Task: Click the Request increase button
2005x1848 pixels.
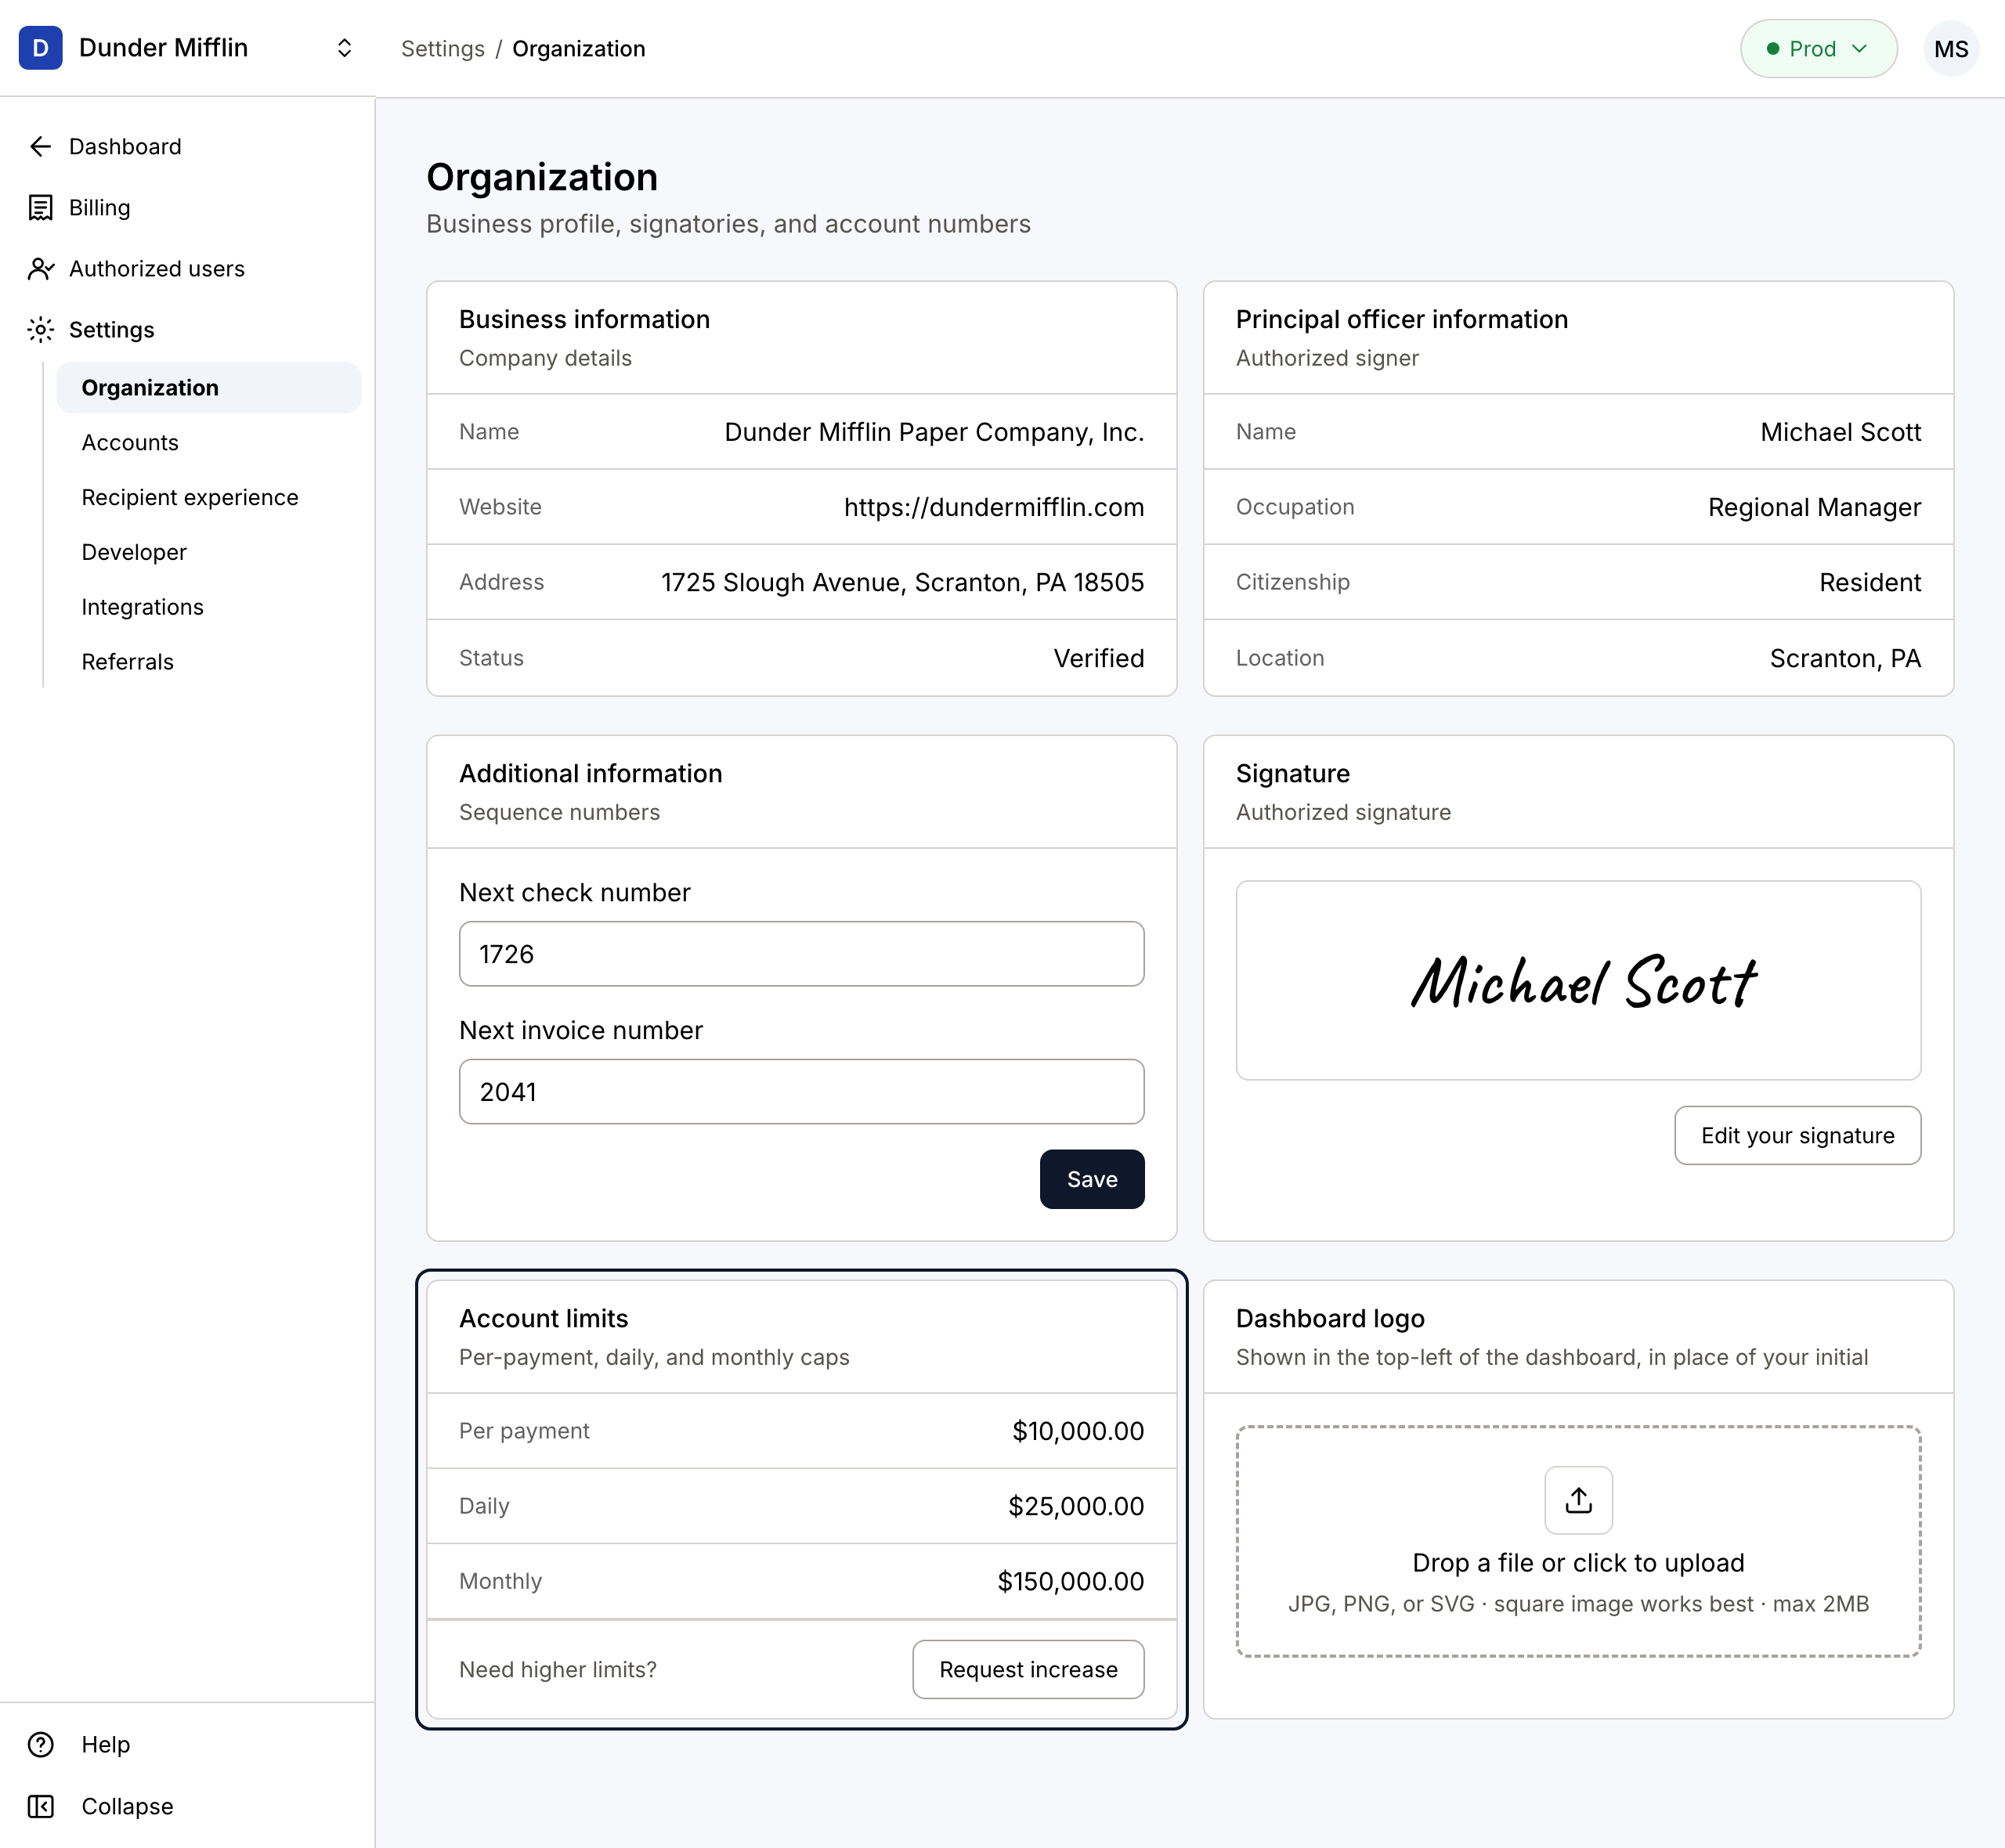Action: coord(1028,1669)
